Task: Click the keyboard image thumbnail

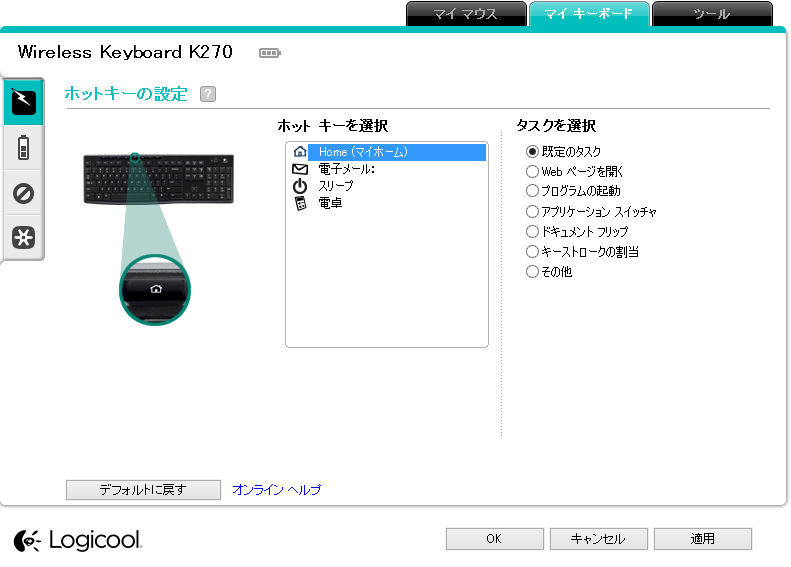Action: pyautogui.click(x=158, y=179)
